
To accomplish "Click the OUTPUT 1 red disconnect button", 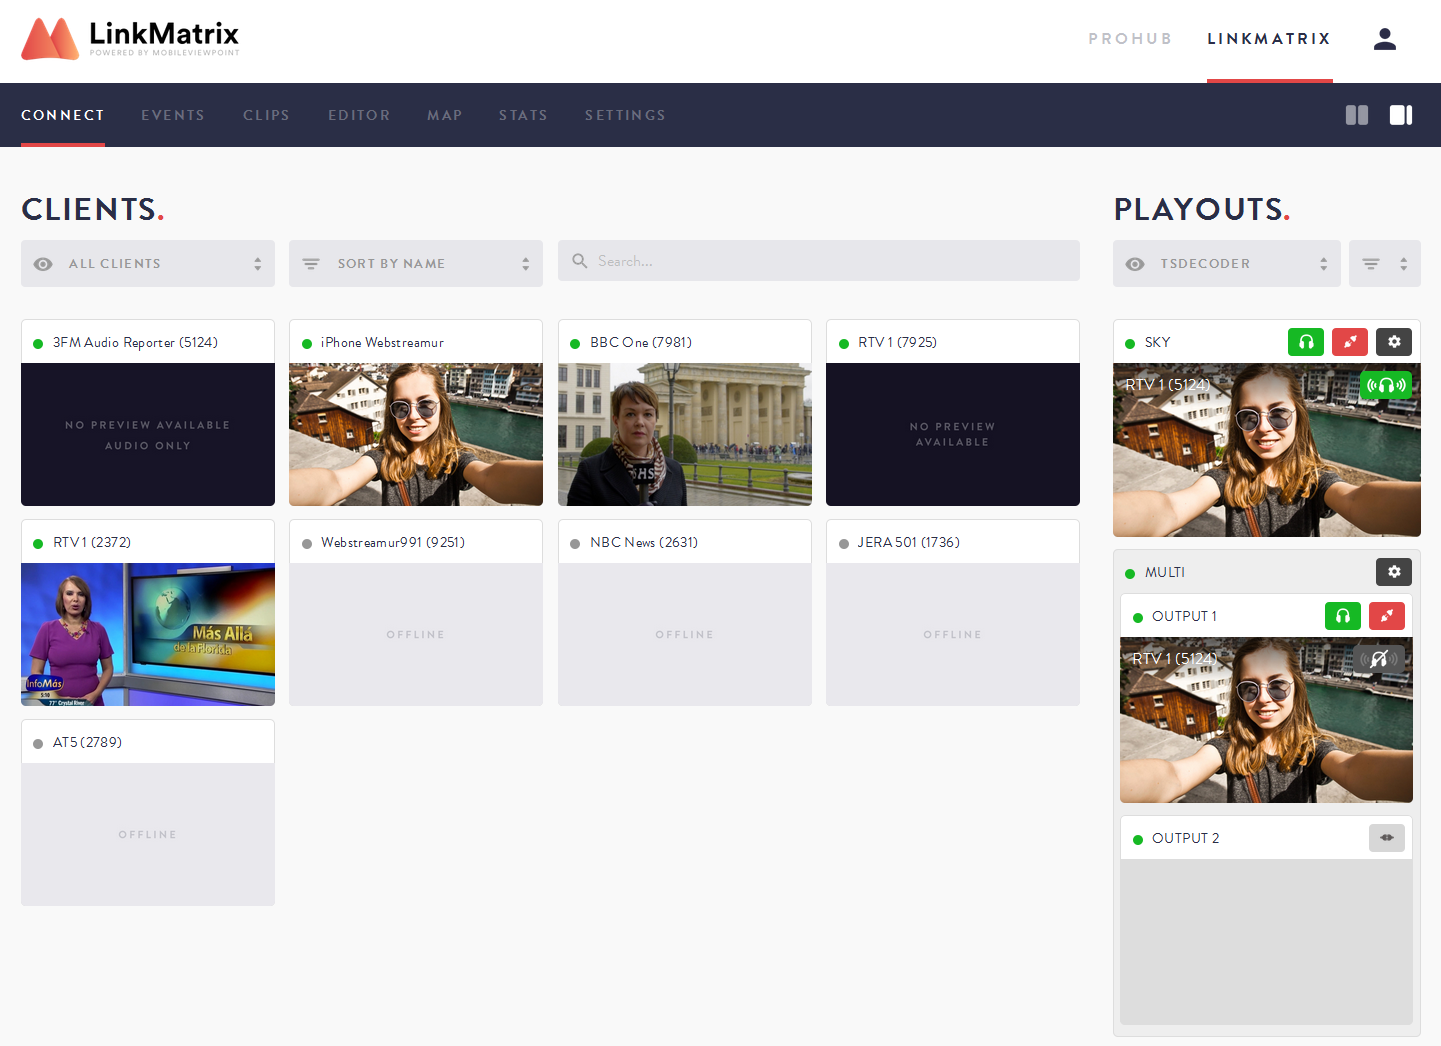I will 1387,616.
